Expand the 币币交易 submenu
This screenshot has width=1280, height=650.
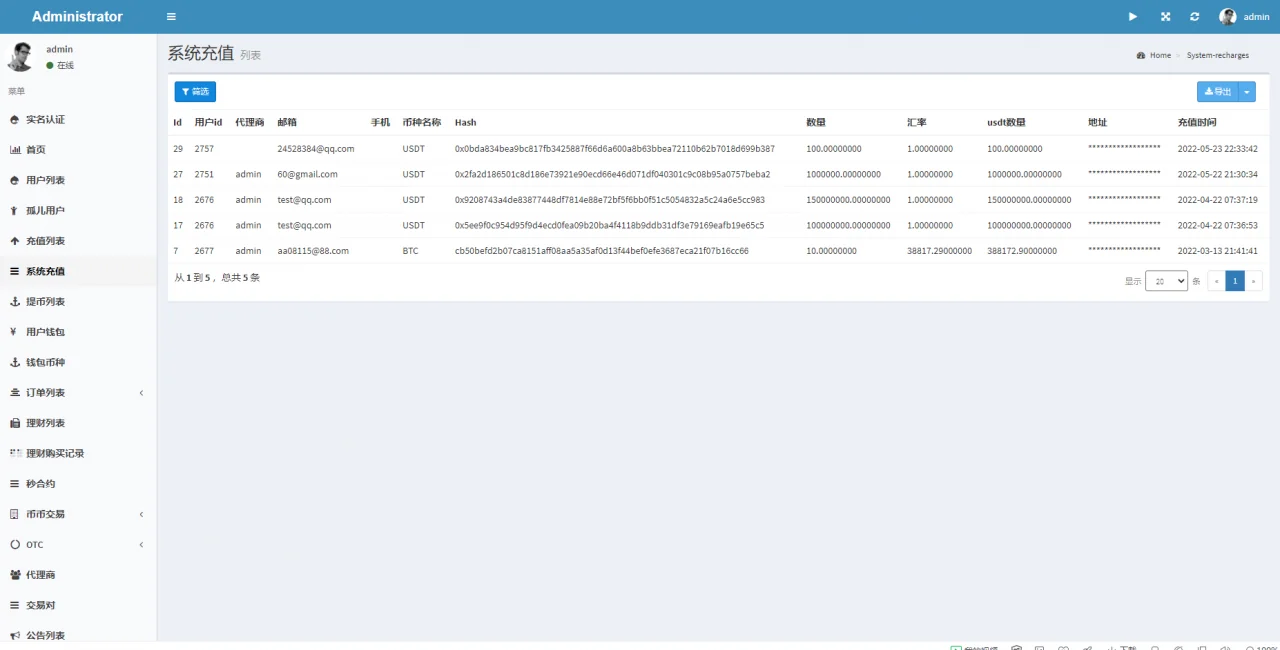pyautogui.click(x=45, y=514)
